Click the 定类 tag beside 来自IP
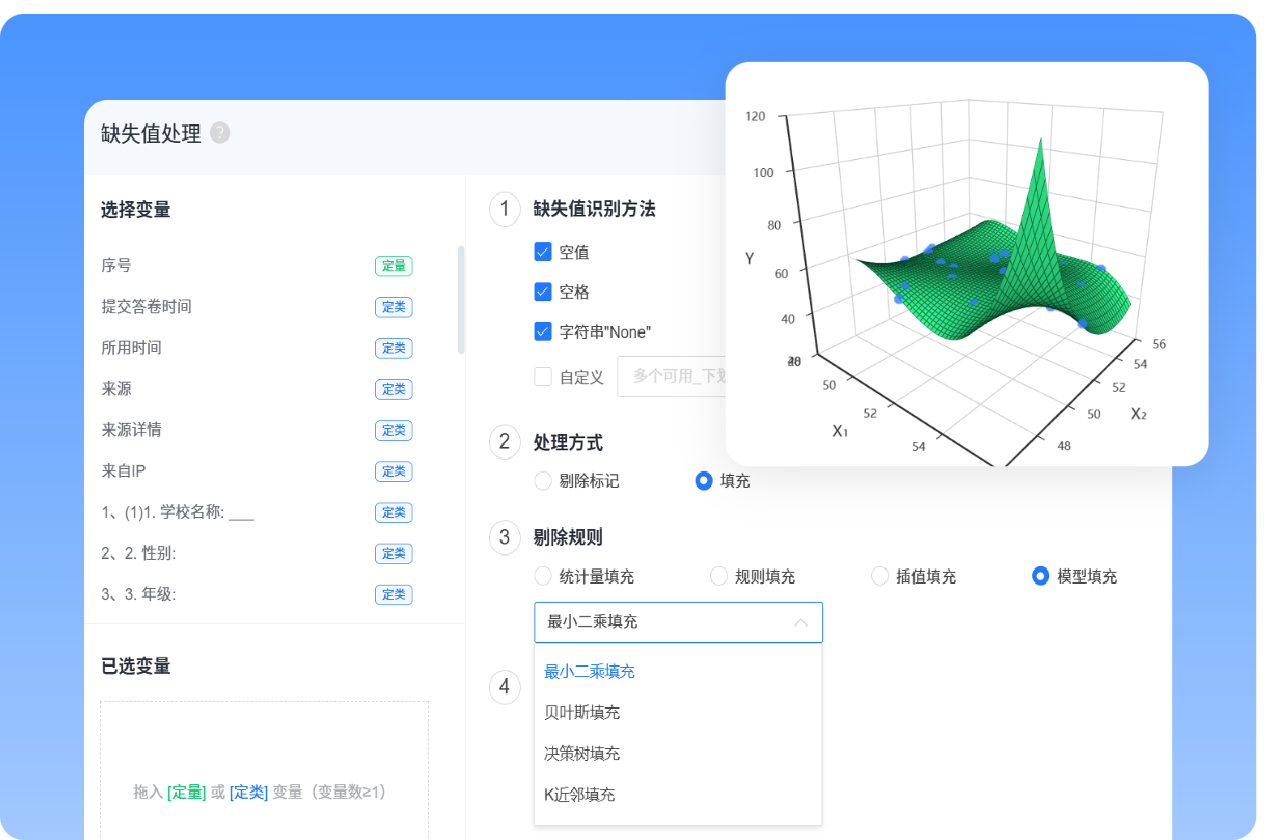1280x840 pixels. pyautogui.click(x=394, y=471)
